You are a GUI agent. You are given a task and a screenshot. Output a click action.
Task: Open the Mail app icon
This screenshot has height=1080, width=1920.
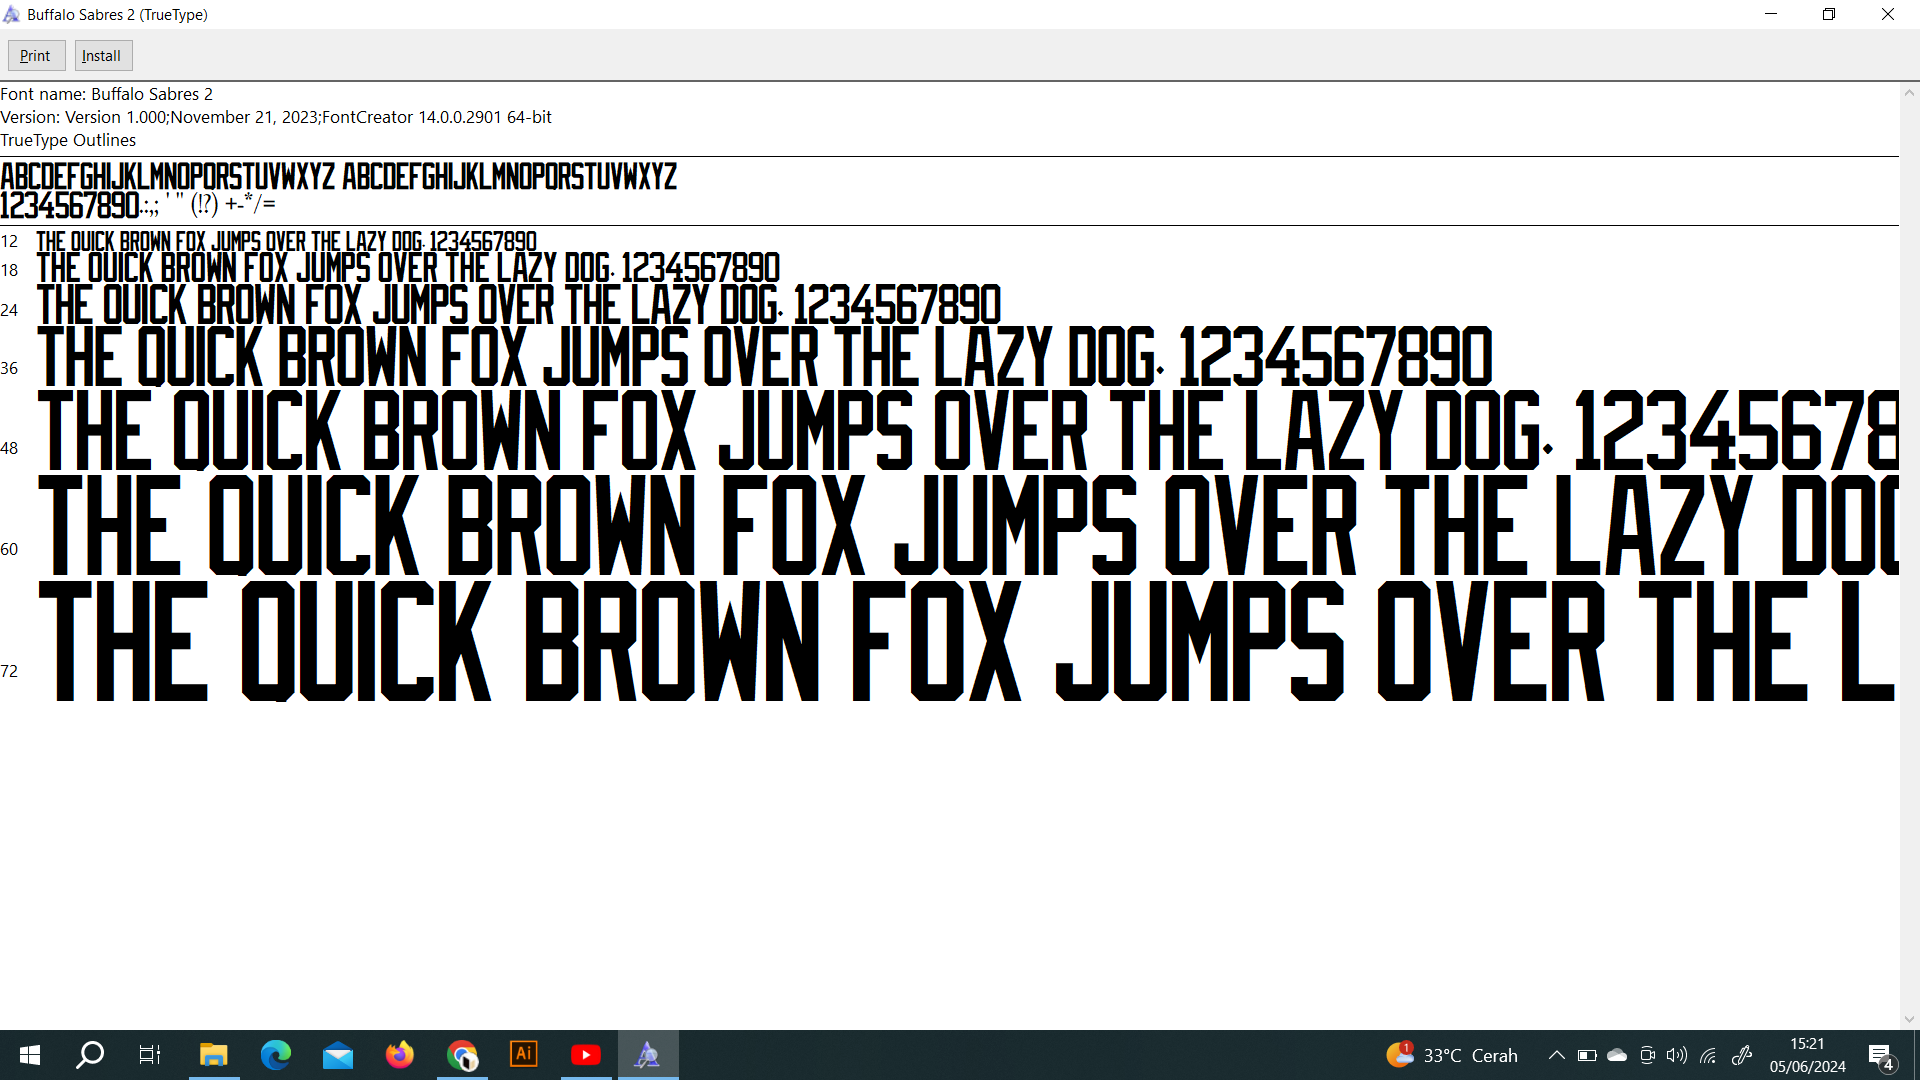click(338, 1055)
